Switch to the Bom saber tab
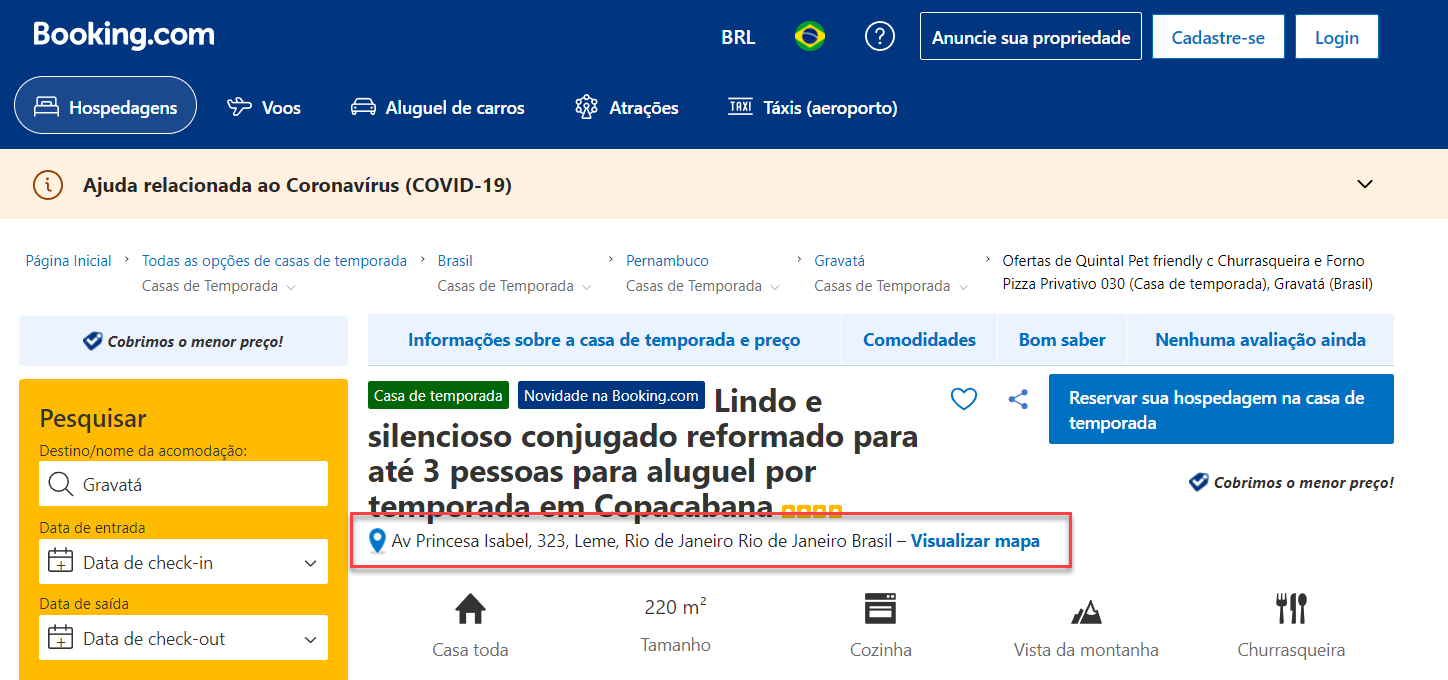1448x680 pixels. pyautogui.click(x=1062, y=340)
